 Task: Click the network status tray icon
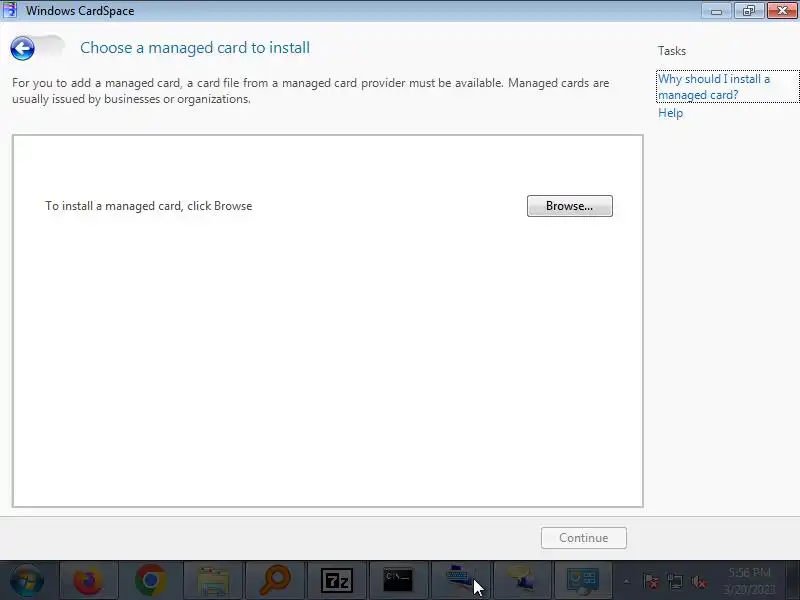[674, 581]
